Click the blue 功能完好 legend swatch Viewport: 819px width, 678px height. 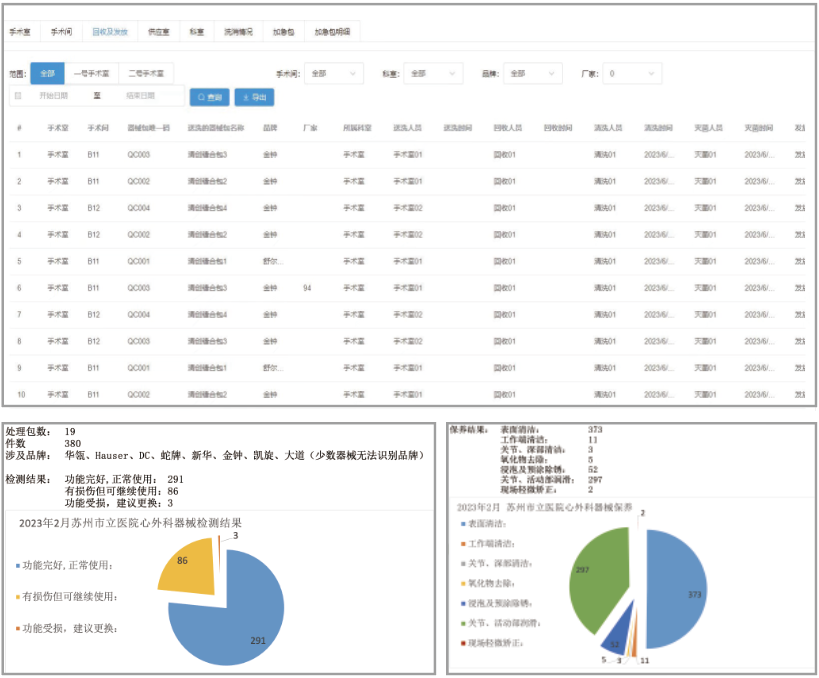17,566
